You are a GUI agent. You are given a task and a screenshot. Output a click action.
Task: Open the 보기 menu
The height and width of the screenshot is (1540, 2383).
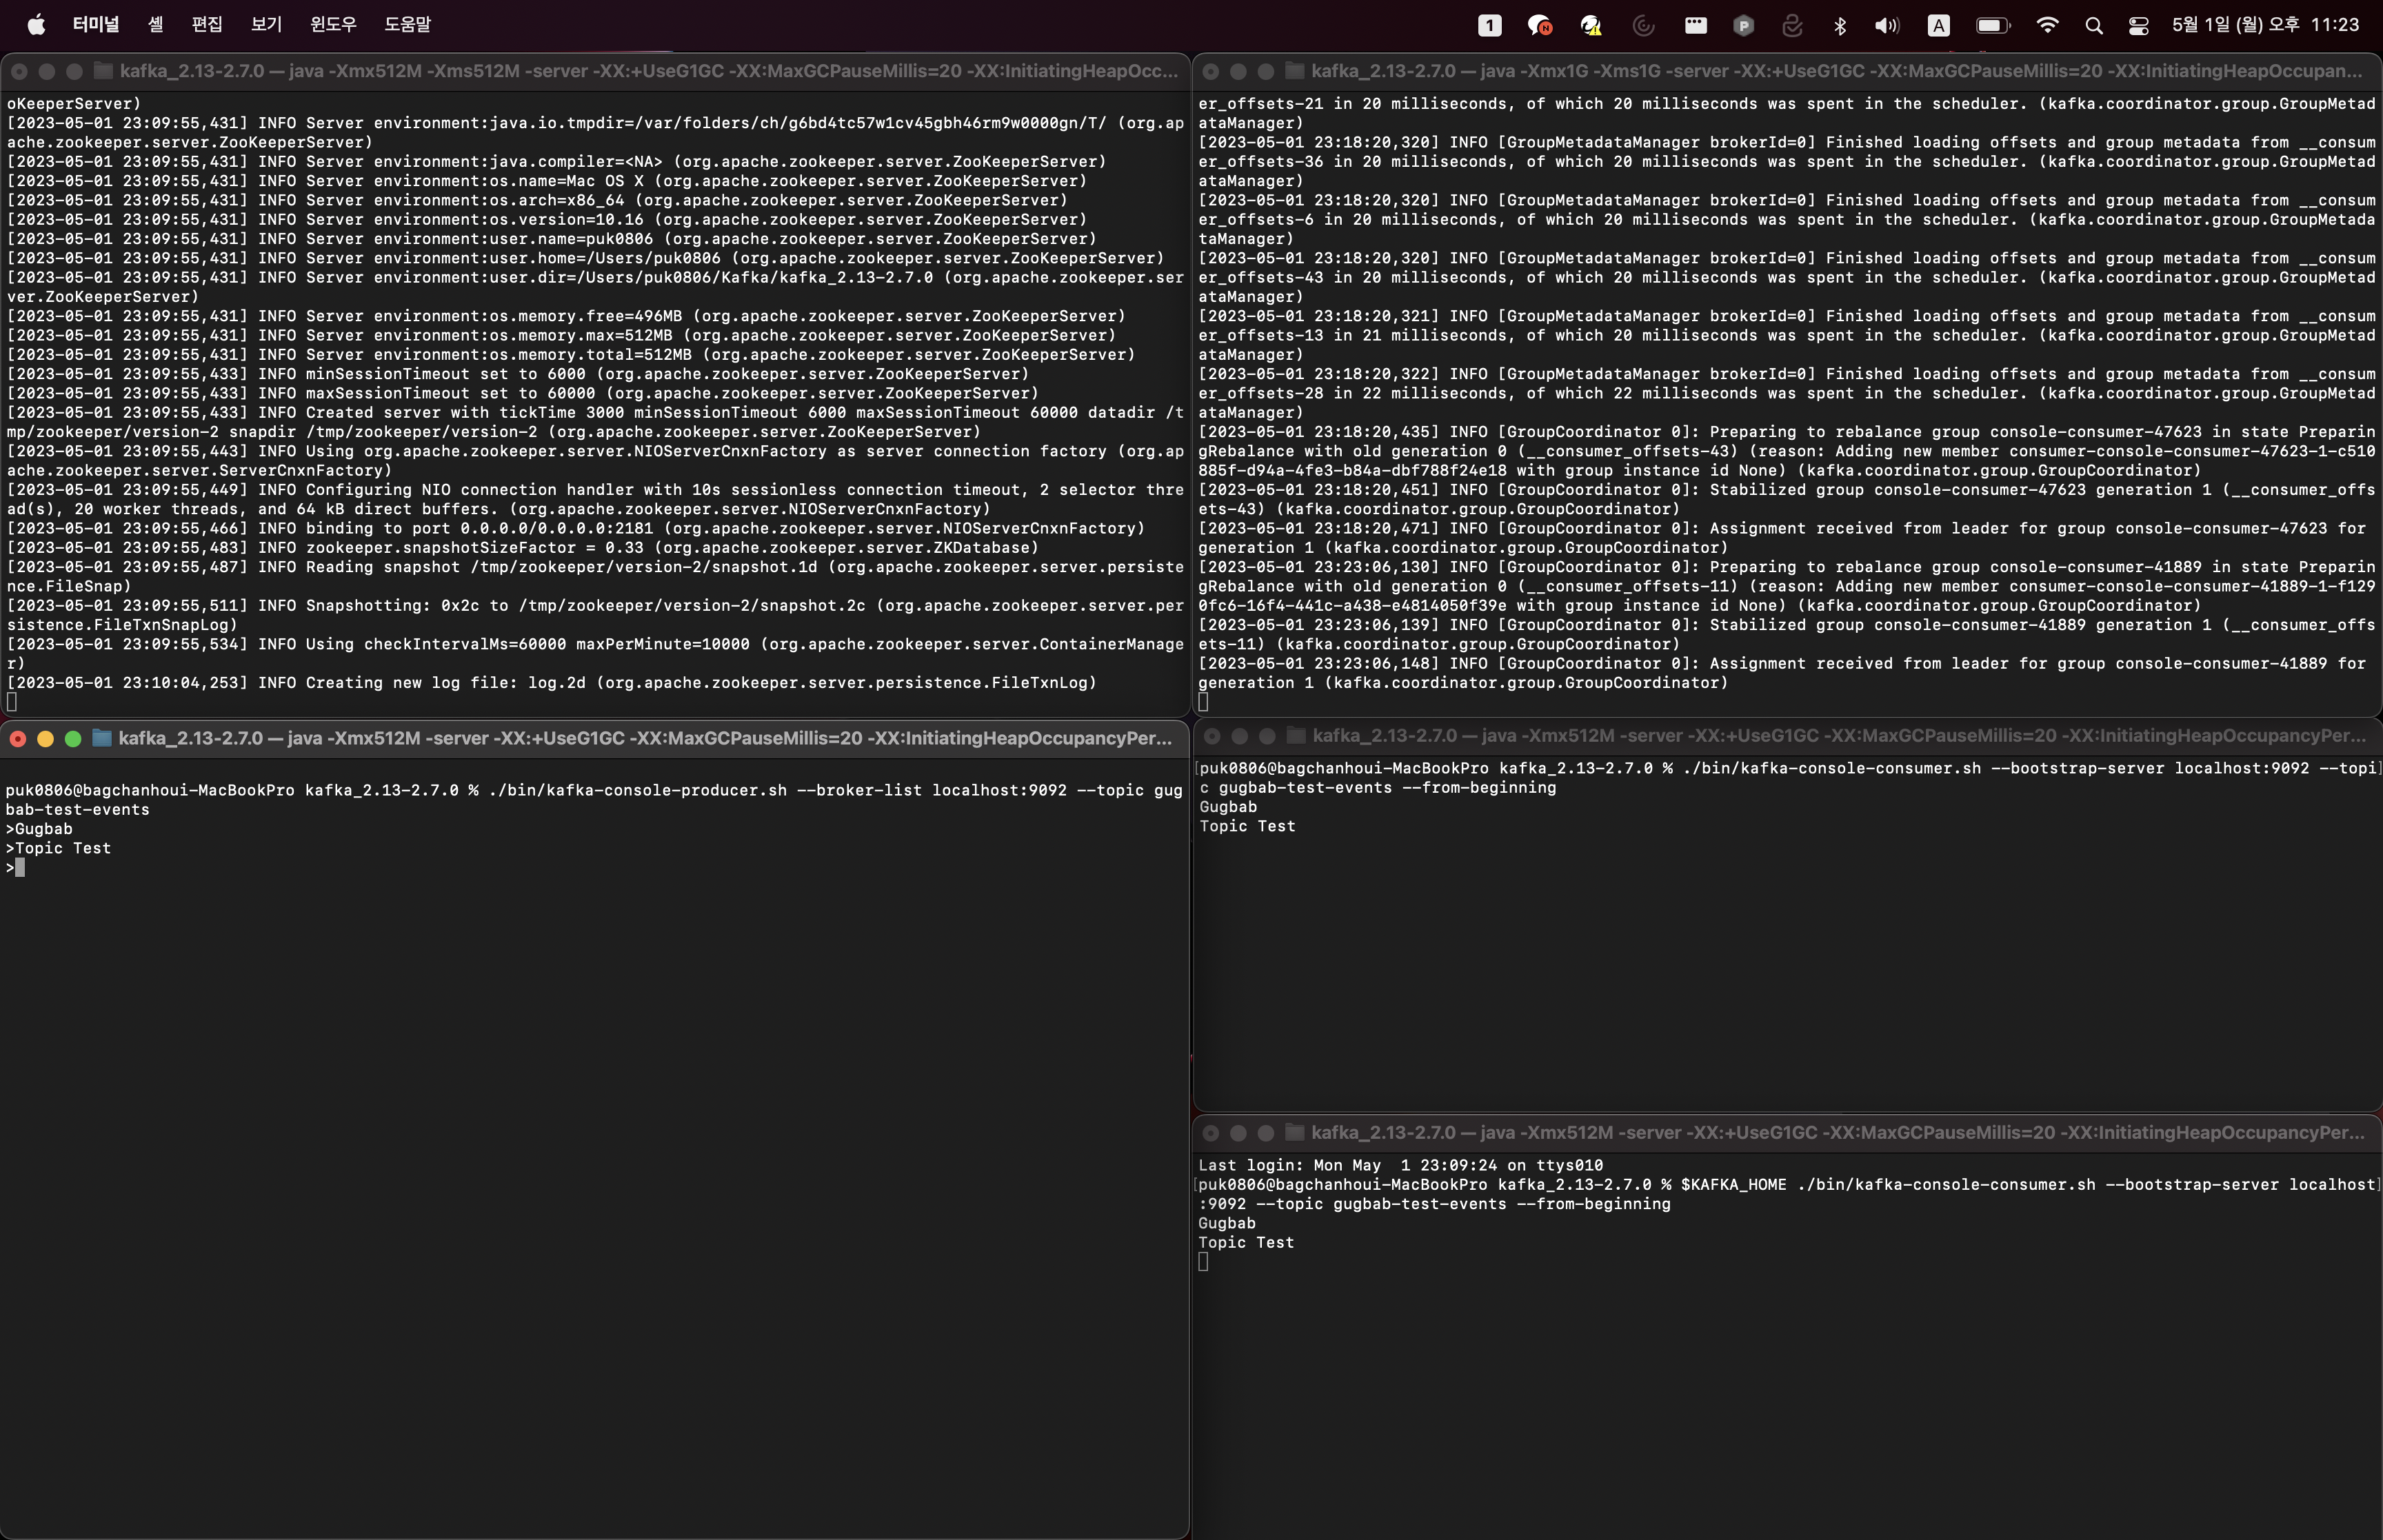pos(266,25)
